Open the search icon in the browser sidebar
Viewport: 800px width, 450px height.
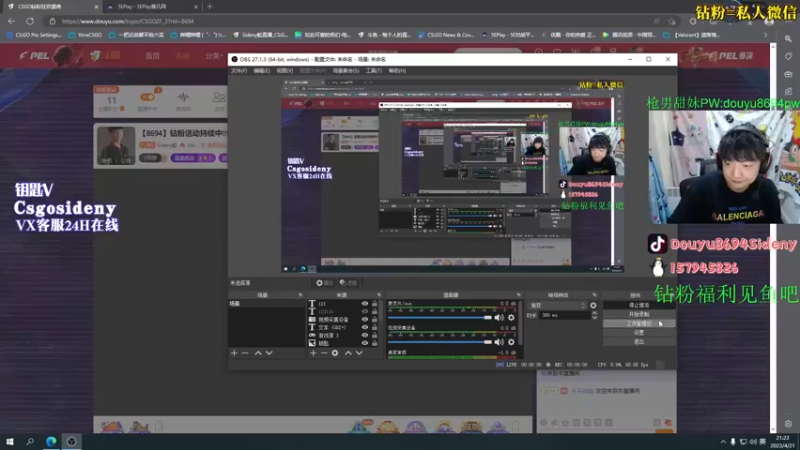[788, 39]
